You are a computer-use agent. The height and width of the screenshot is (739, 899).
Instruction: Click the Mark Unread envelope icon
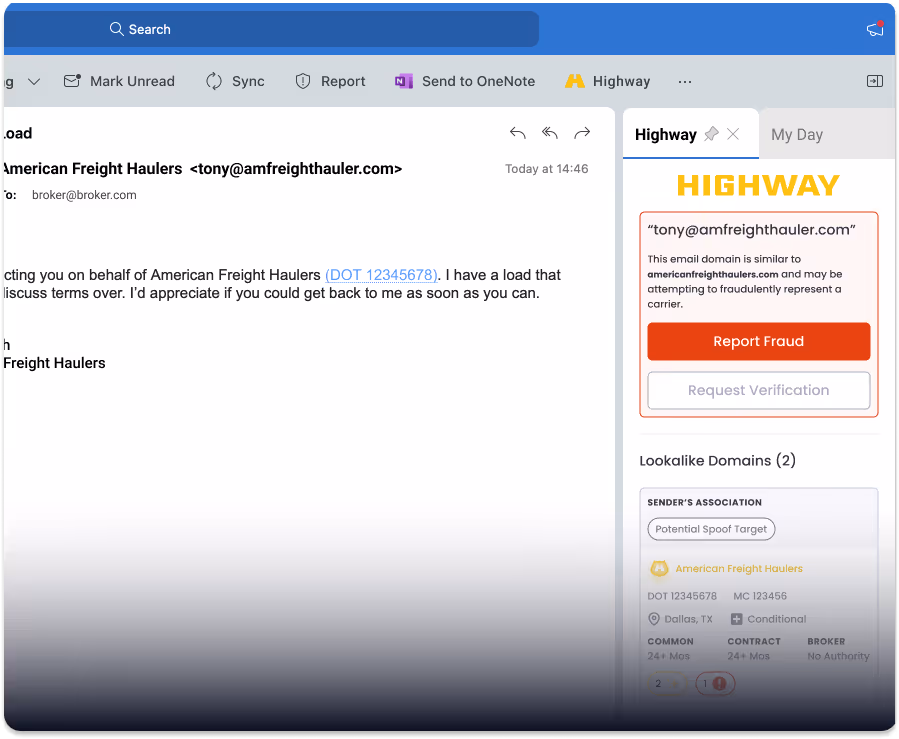tap(72, 81)
